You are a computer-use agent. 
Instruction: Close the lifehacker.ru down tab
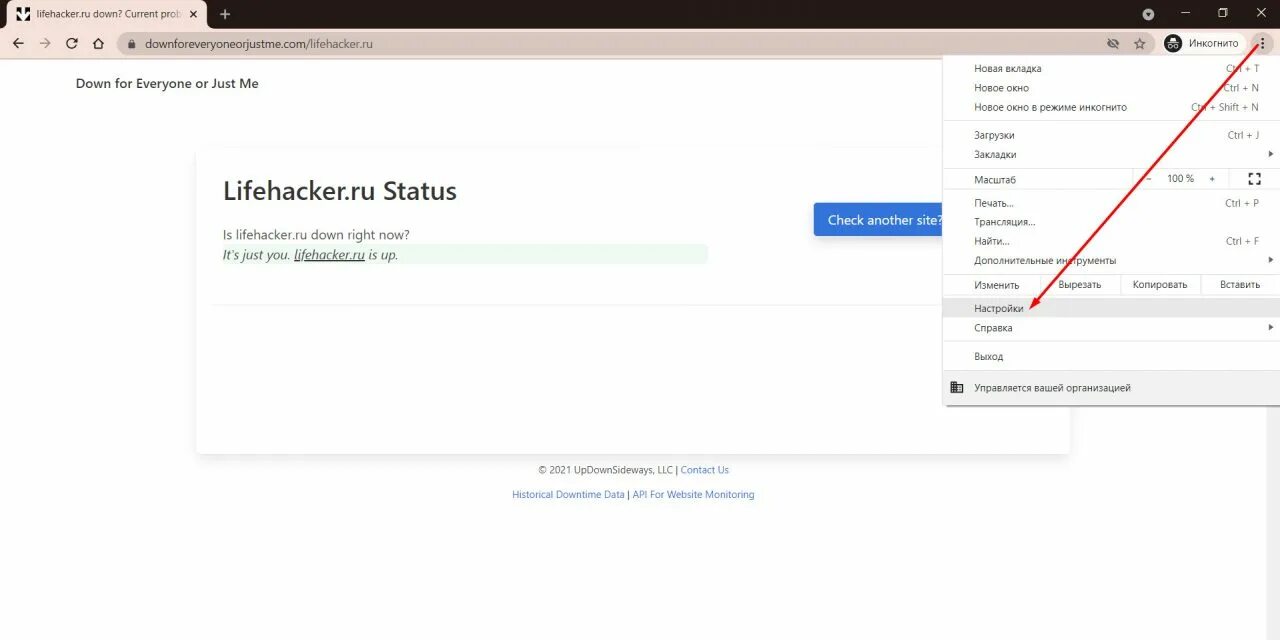coord(194,14)
